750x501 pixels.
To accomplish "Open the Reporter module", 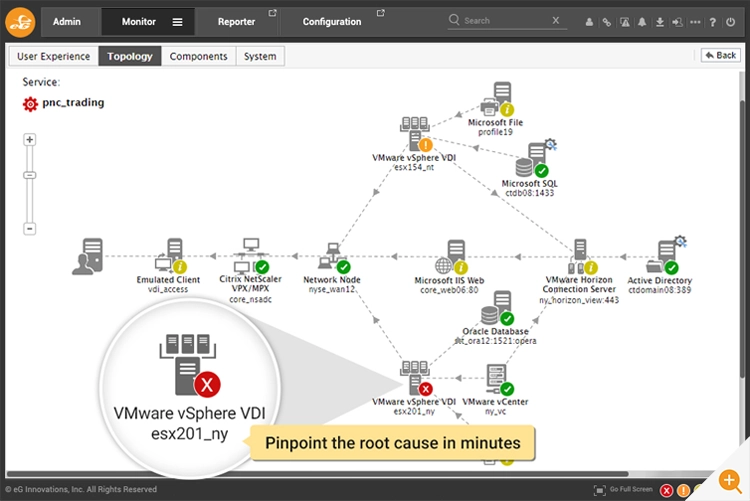I will click(x=236, y=22).
